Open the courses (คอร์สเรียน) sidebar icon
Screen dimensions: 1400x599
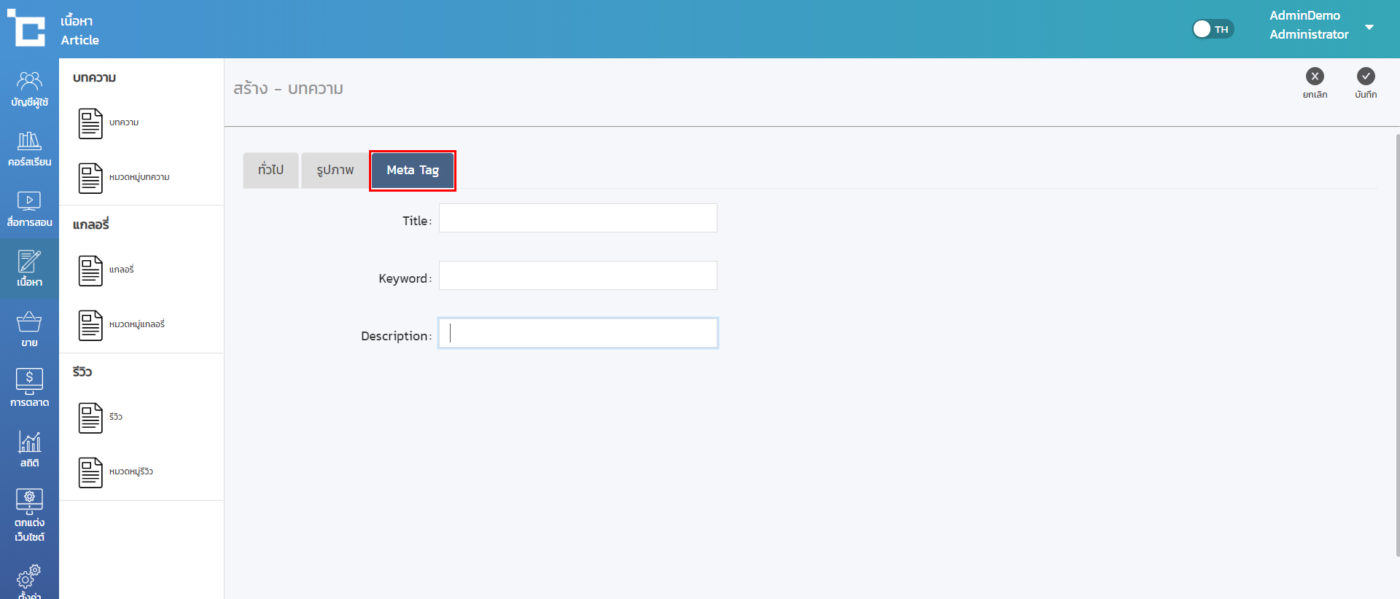point(30,141)
